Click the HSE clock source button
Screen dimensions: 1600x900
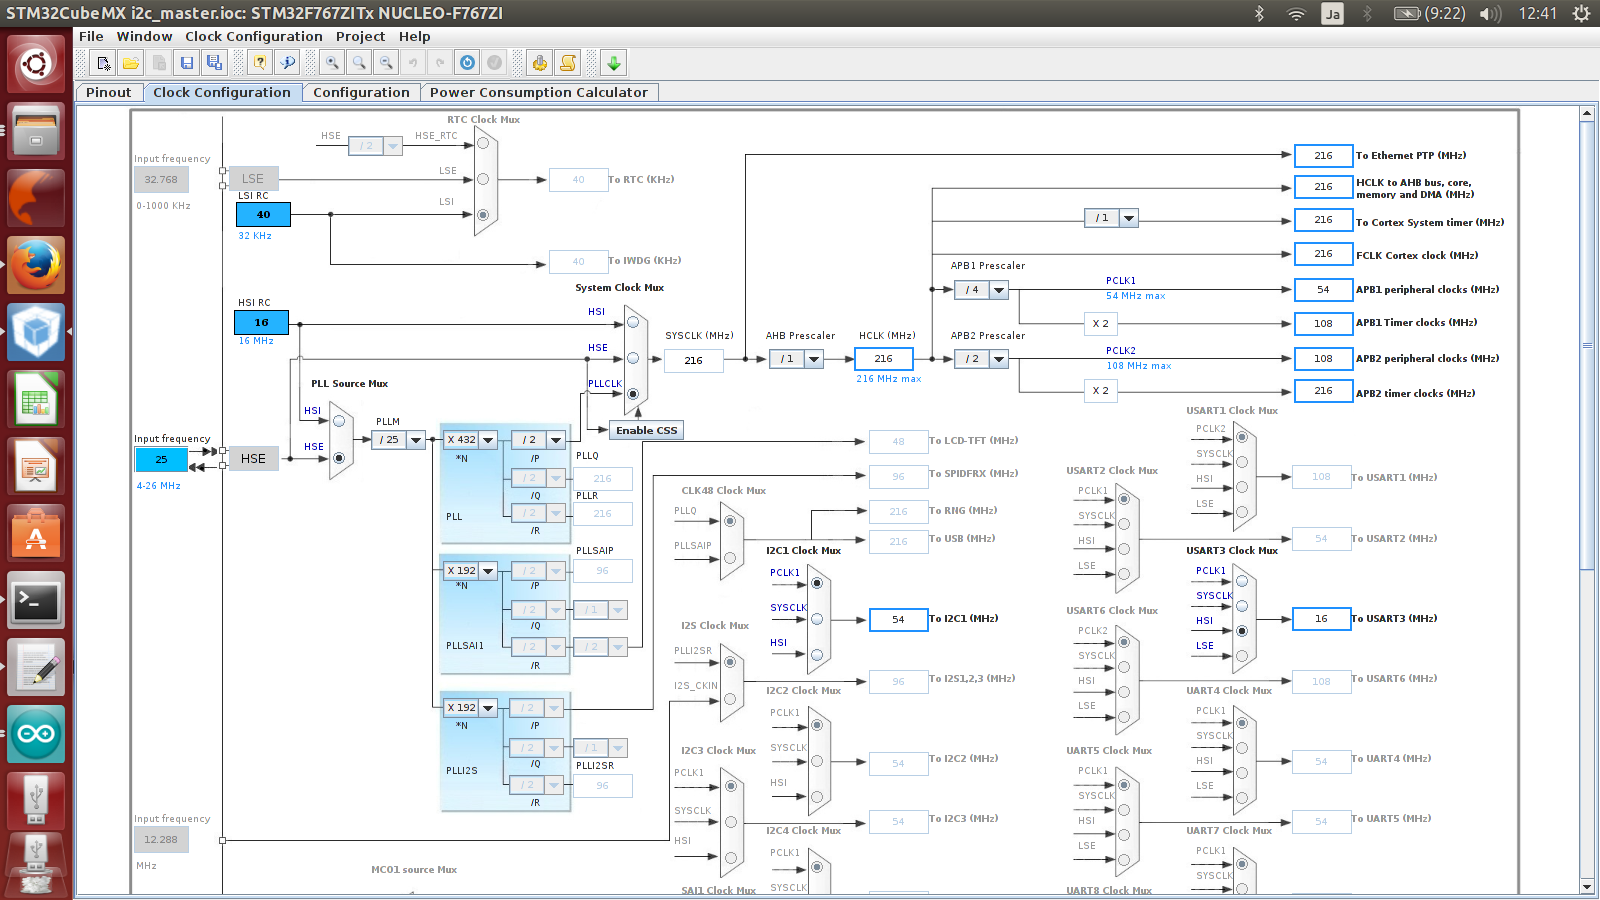click(x=253, y=459)
